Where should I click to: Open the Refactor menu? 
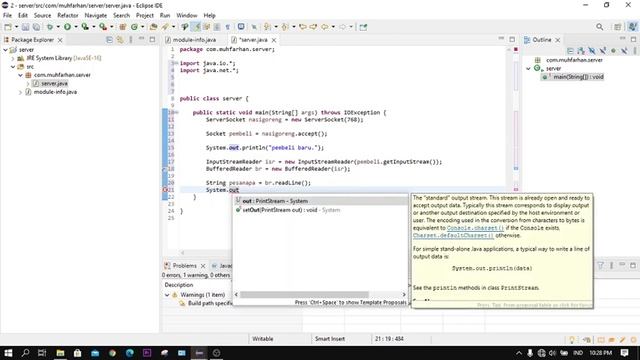(68, 15)
